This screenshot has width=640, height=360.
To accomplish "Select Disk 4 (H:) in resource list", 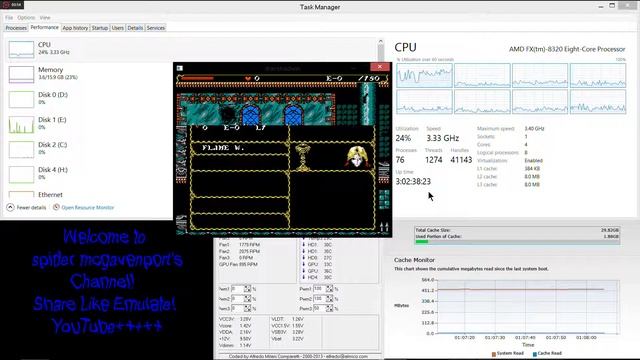I will tap(90, 174).
